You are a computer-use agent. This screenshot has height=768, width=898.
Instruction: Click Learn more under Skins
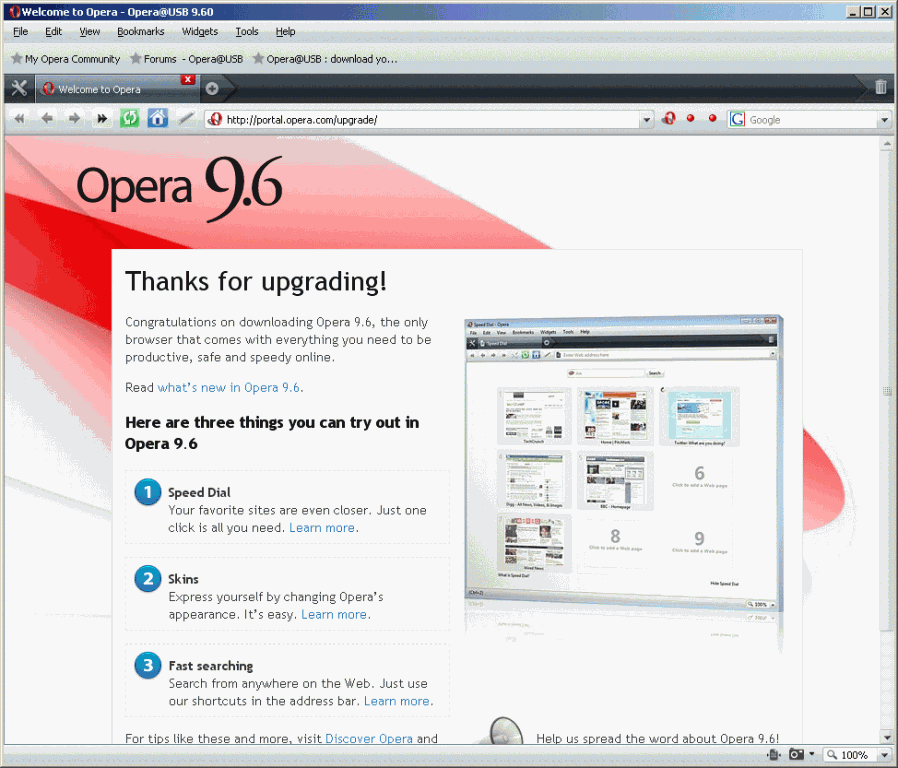point(334,615)
